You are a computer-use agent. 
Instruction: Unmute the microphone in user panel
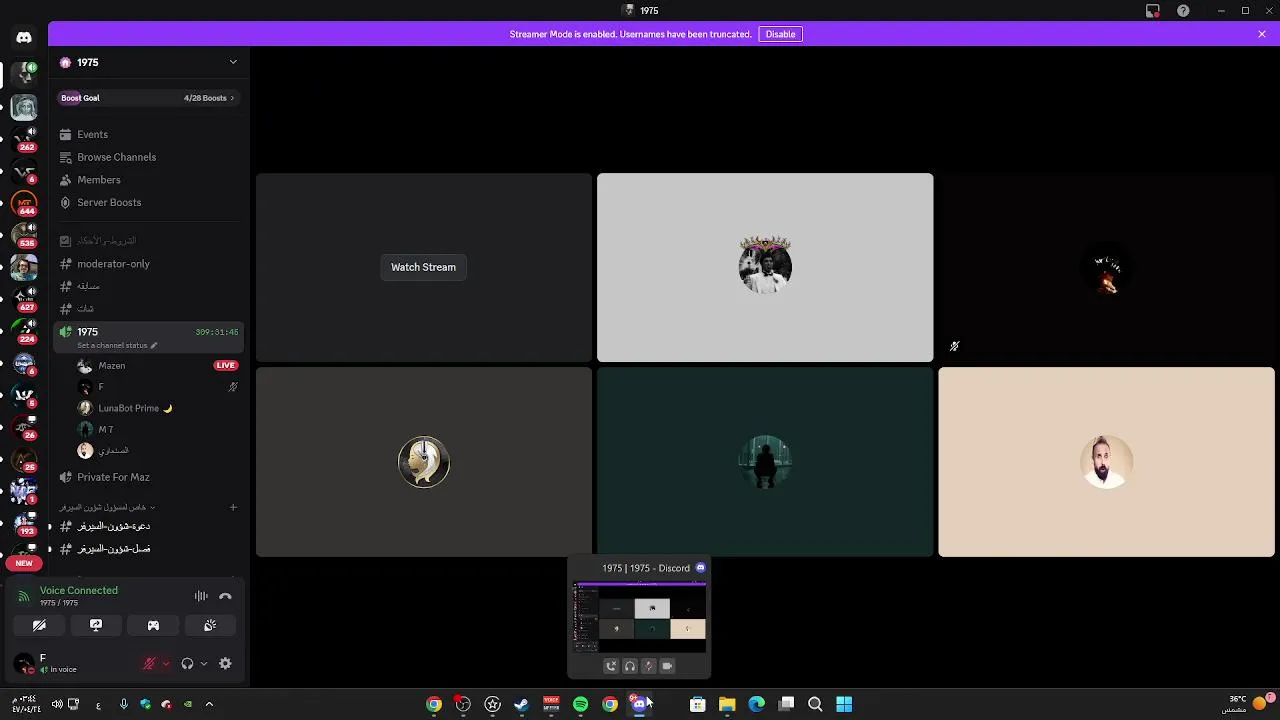point(149,663)
